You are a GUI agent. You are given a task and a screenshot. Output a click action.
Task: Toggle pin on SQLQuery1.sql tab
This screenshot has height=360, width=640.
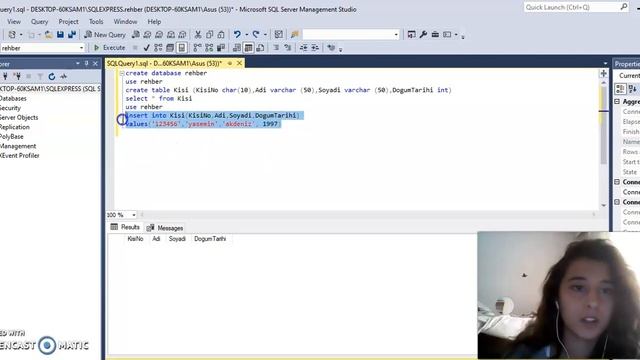230,63
